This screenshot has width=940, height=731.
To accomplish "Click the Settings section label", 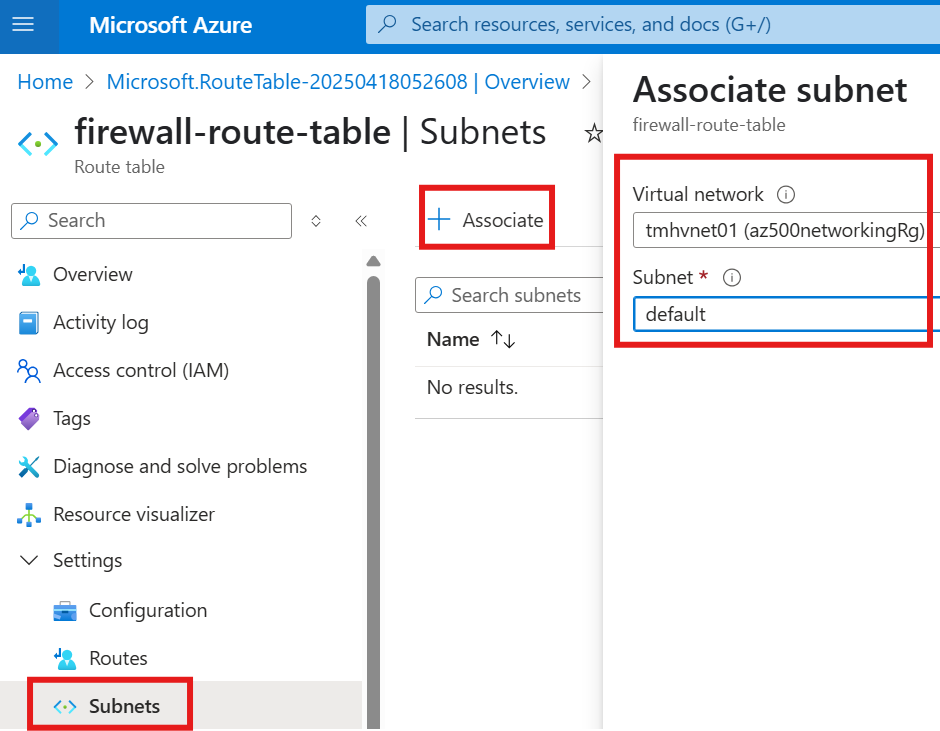I will [88, 561].
